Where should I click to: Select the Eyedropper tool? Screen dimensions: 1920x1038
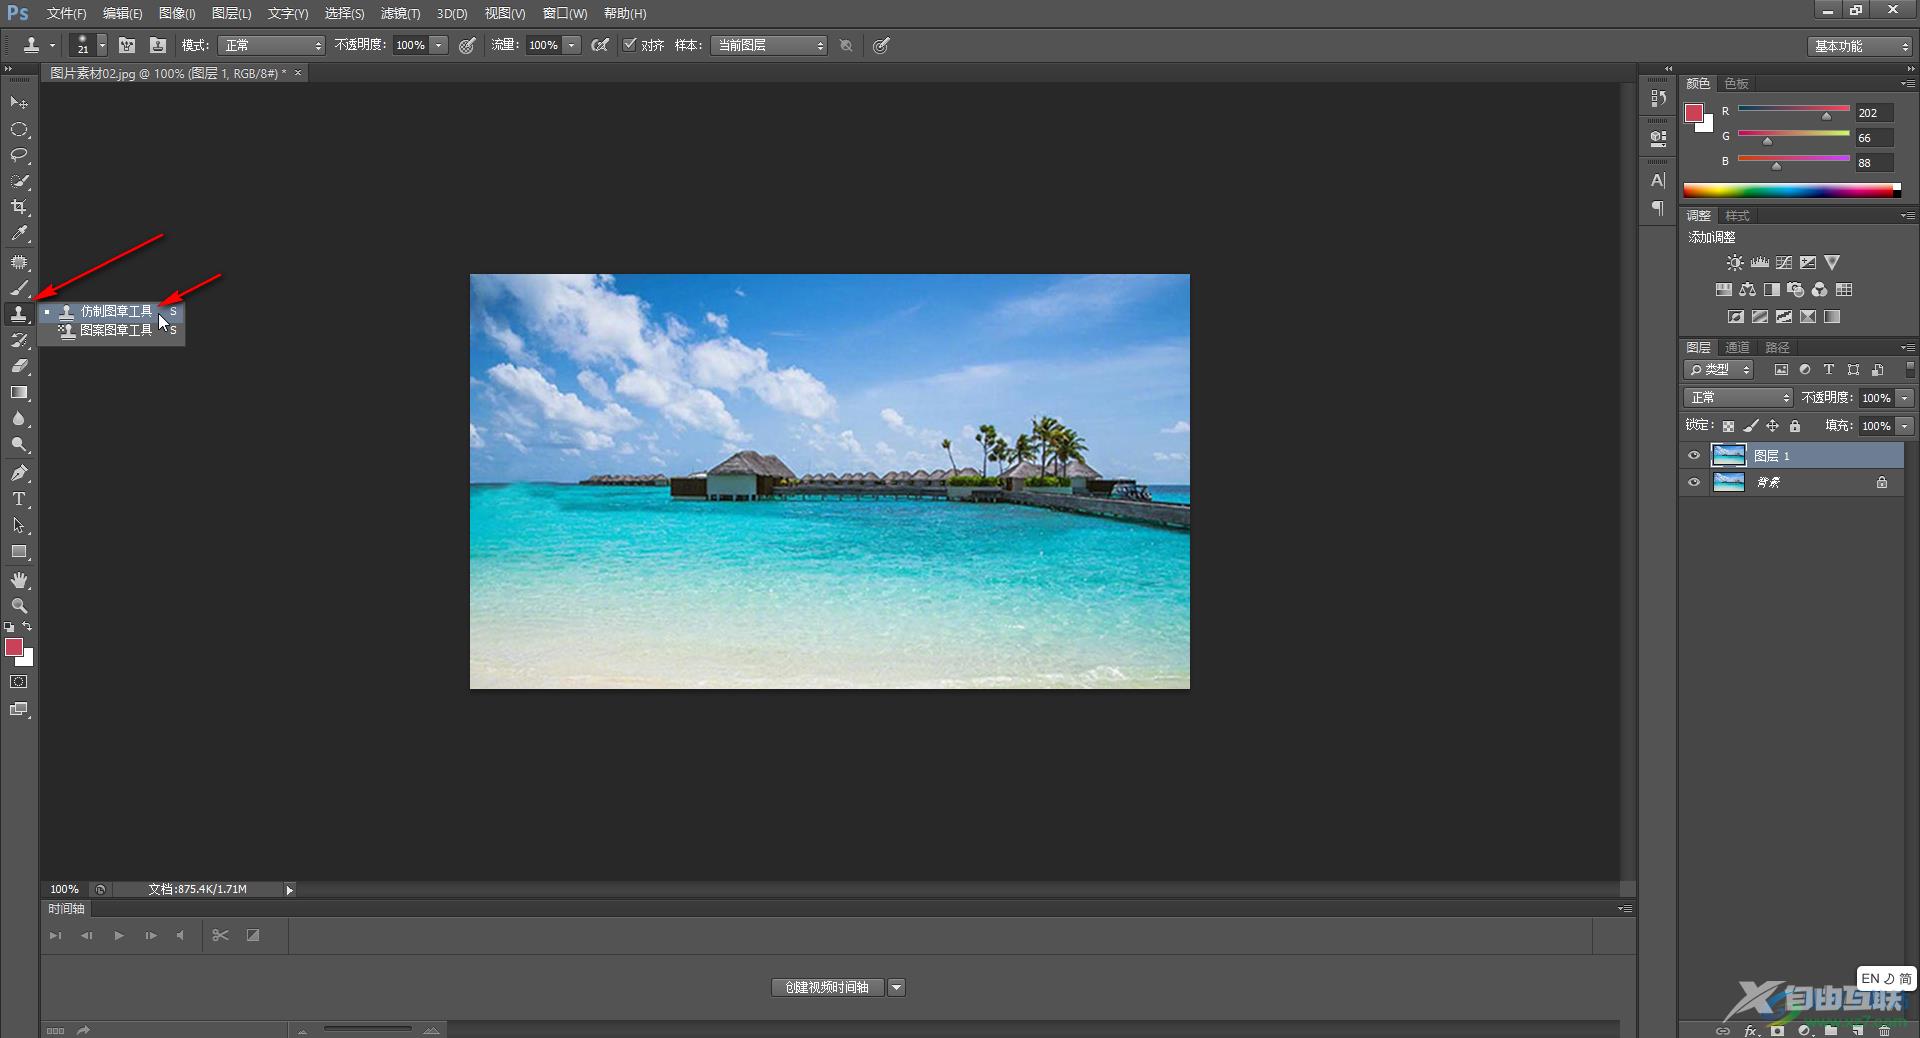coord(19,234)
